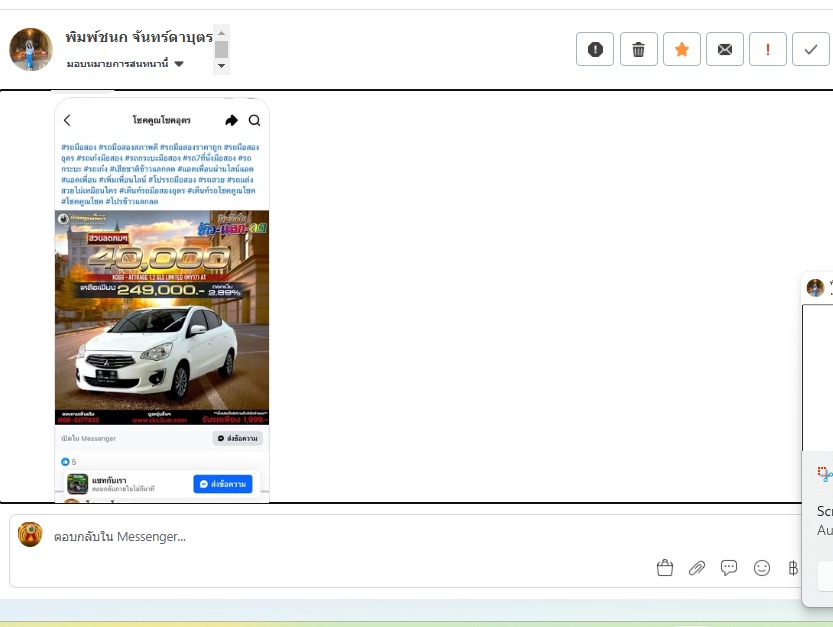Image resolution: width=833 pixels, height=627 pixels.
Task: Click small avatar in right-side popup
Action: coord(815,287)
